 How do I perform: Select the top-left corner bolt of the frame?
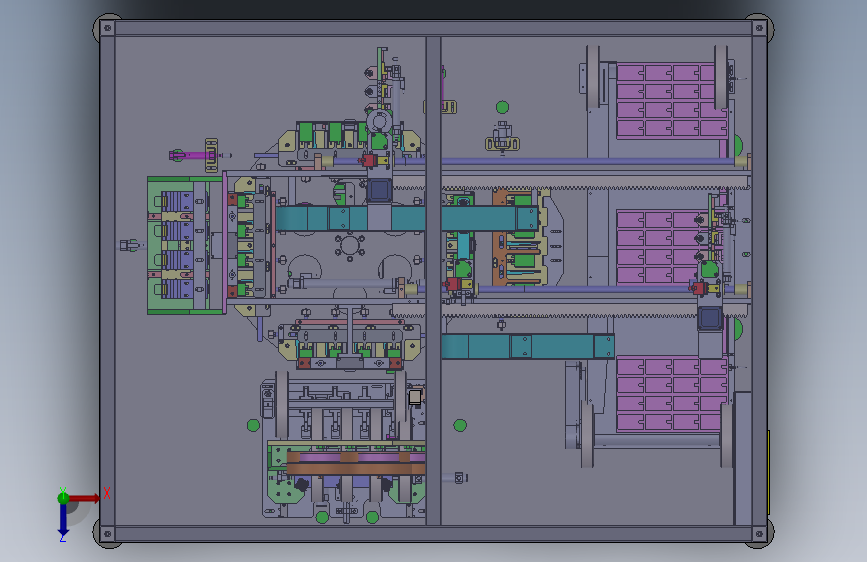point(107,28)
